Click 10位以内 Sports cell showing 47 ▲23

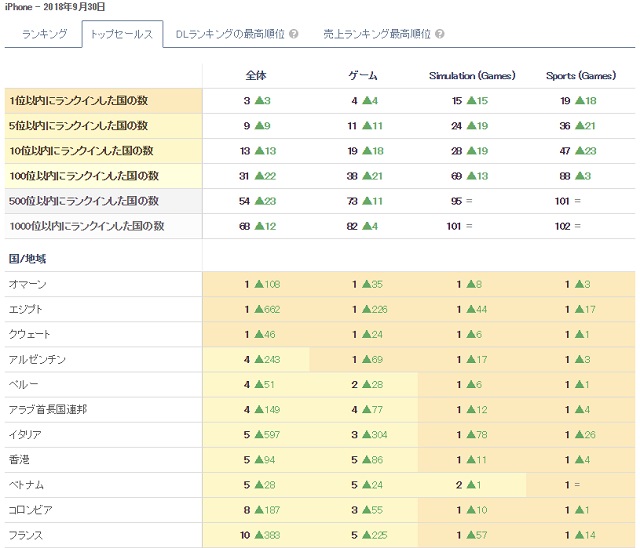(x=581, y=151)
